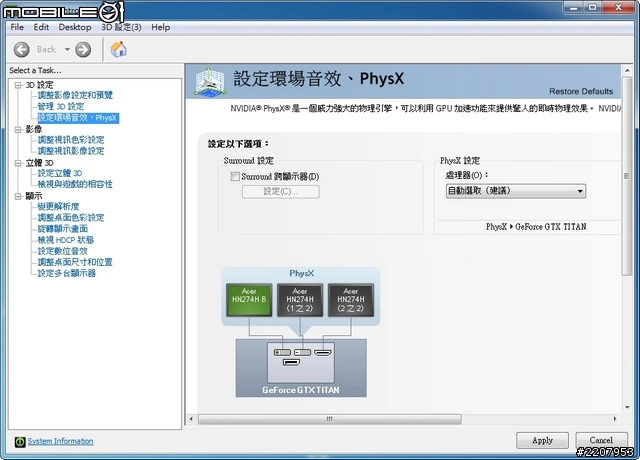Viewport: 640px width, 460px height.
Task: Open the 處理器 PhysX processor dropdown
Action: (x=516, y=191)
